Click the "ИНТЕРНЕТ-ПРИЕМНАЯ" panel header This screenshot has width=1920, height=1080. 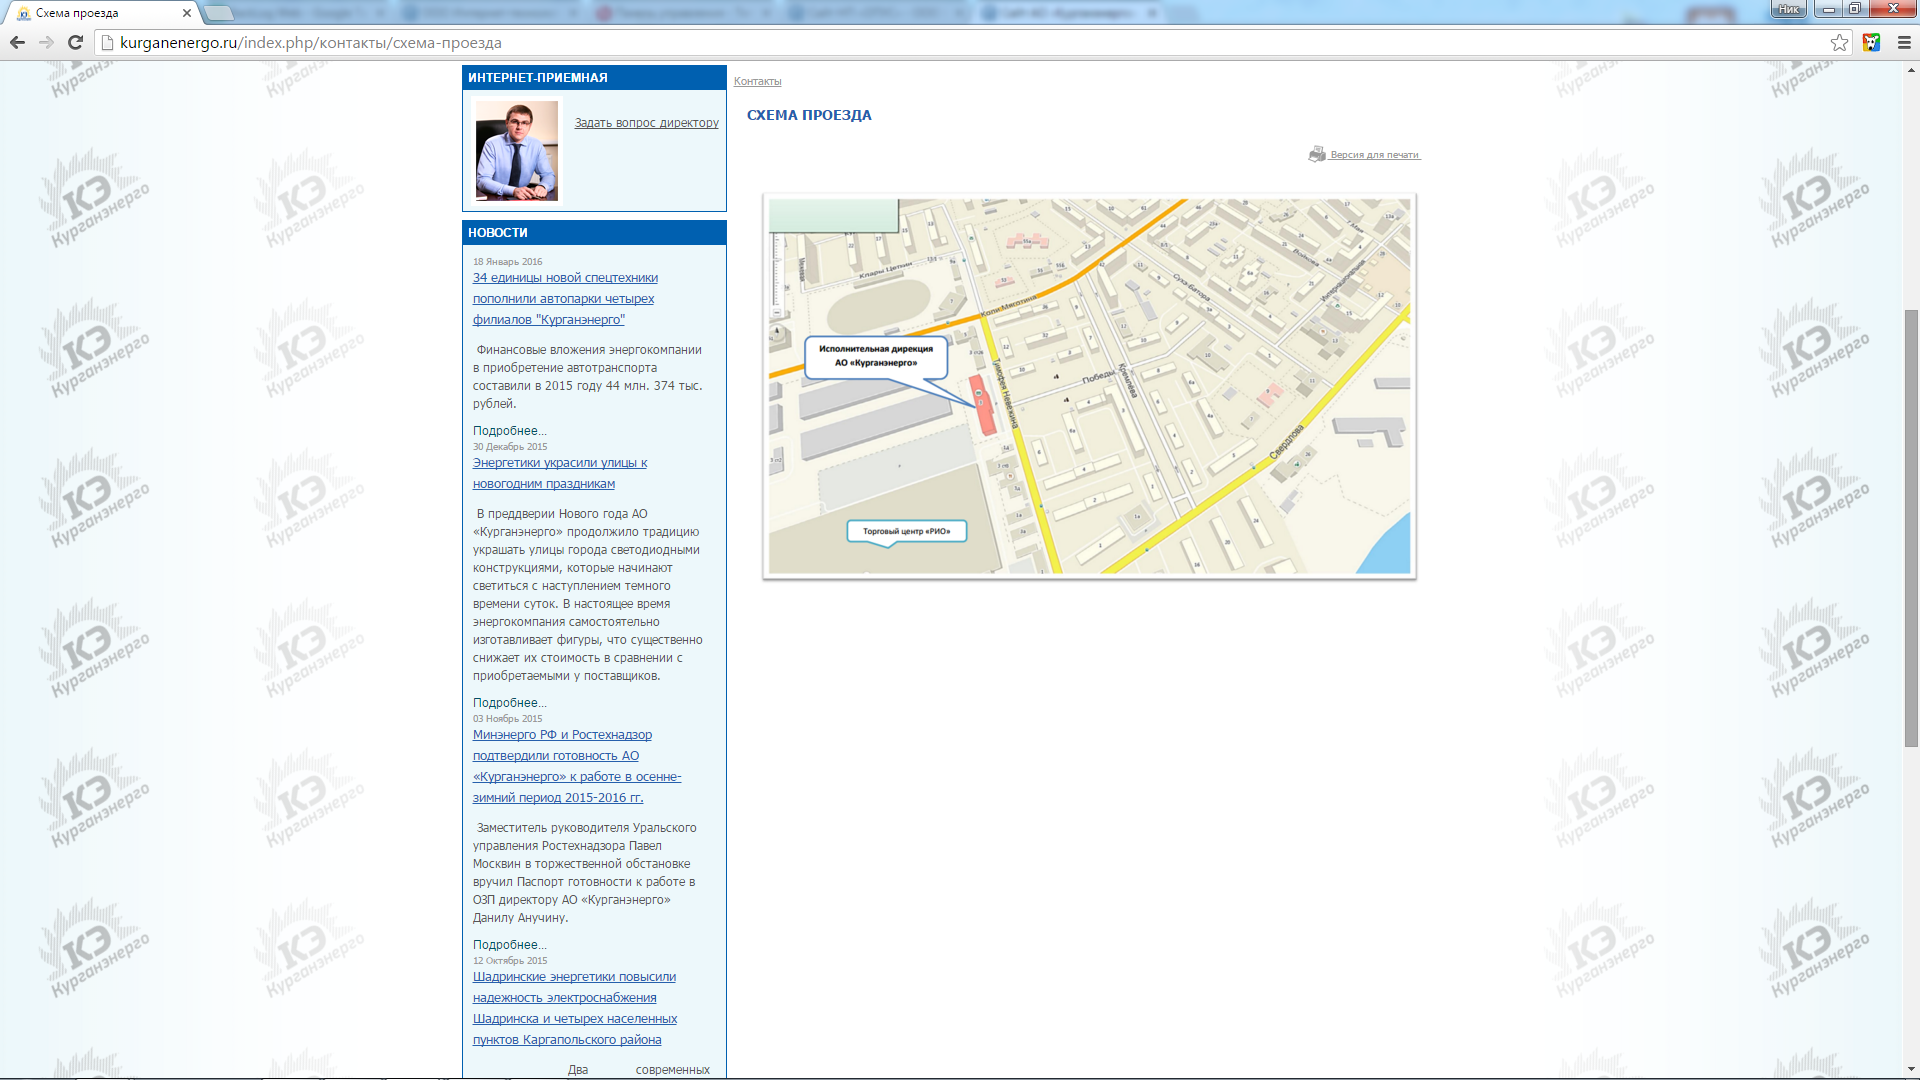click(594, 78)
